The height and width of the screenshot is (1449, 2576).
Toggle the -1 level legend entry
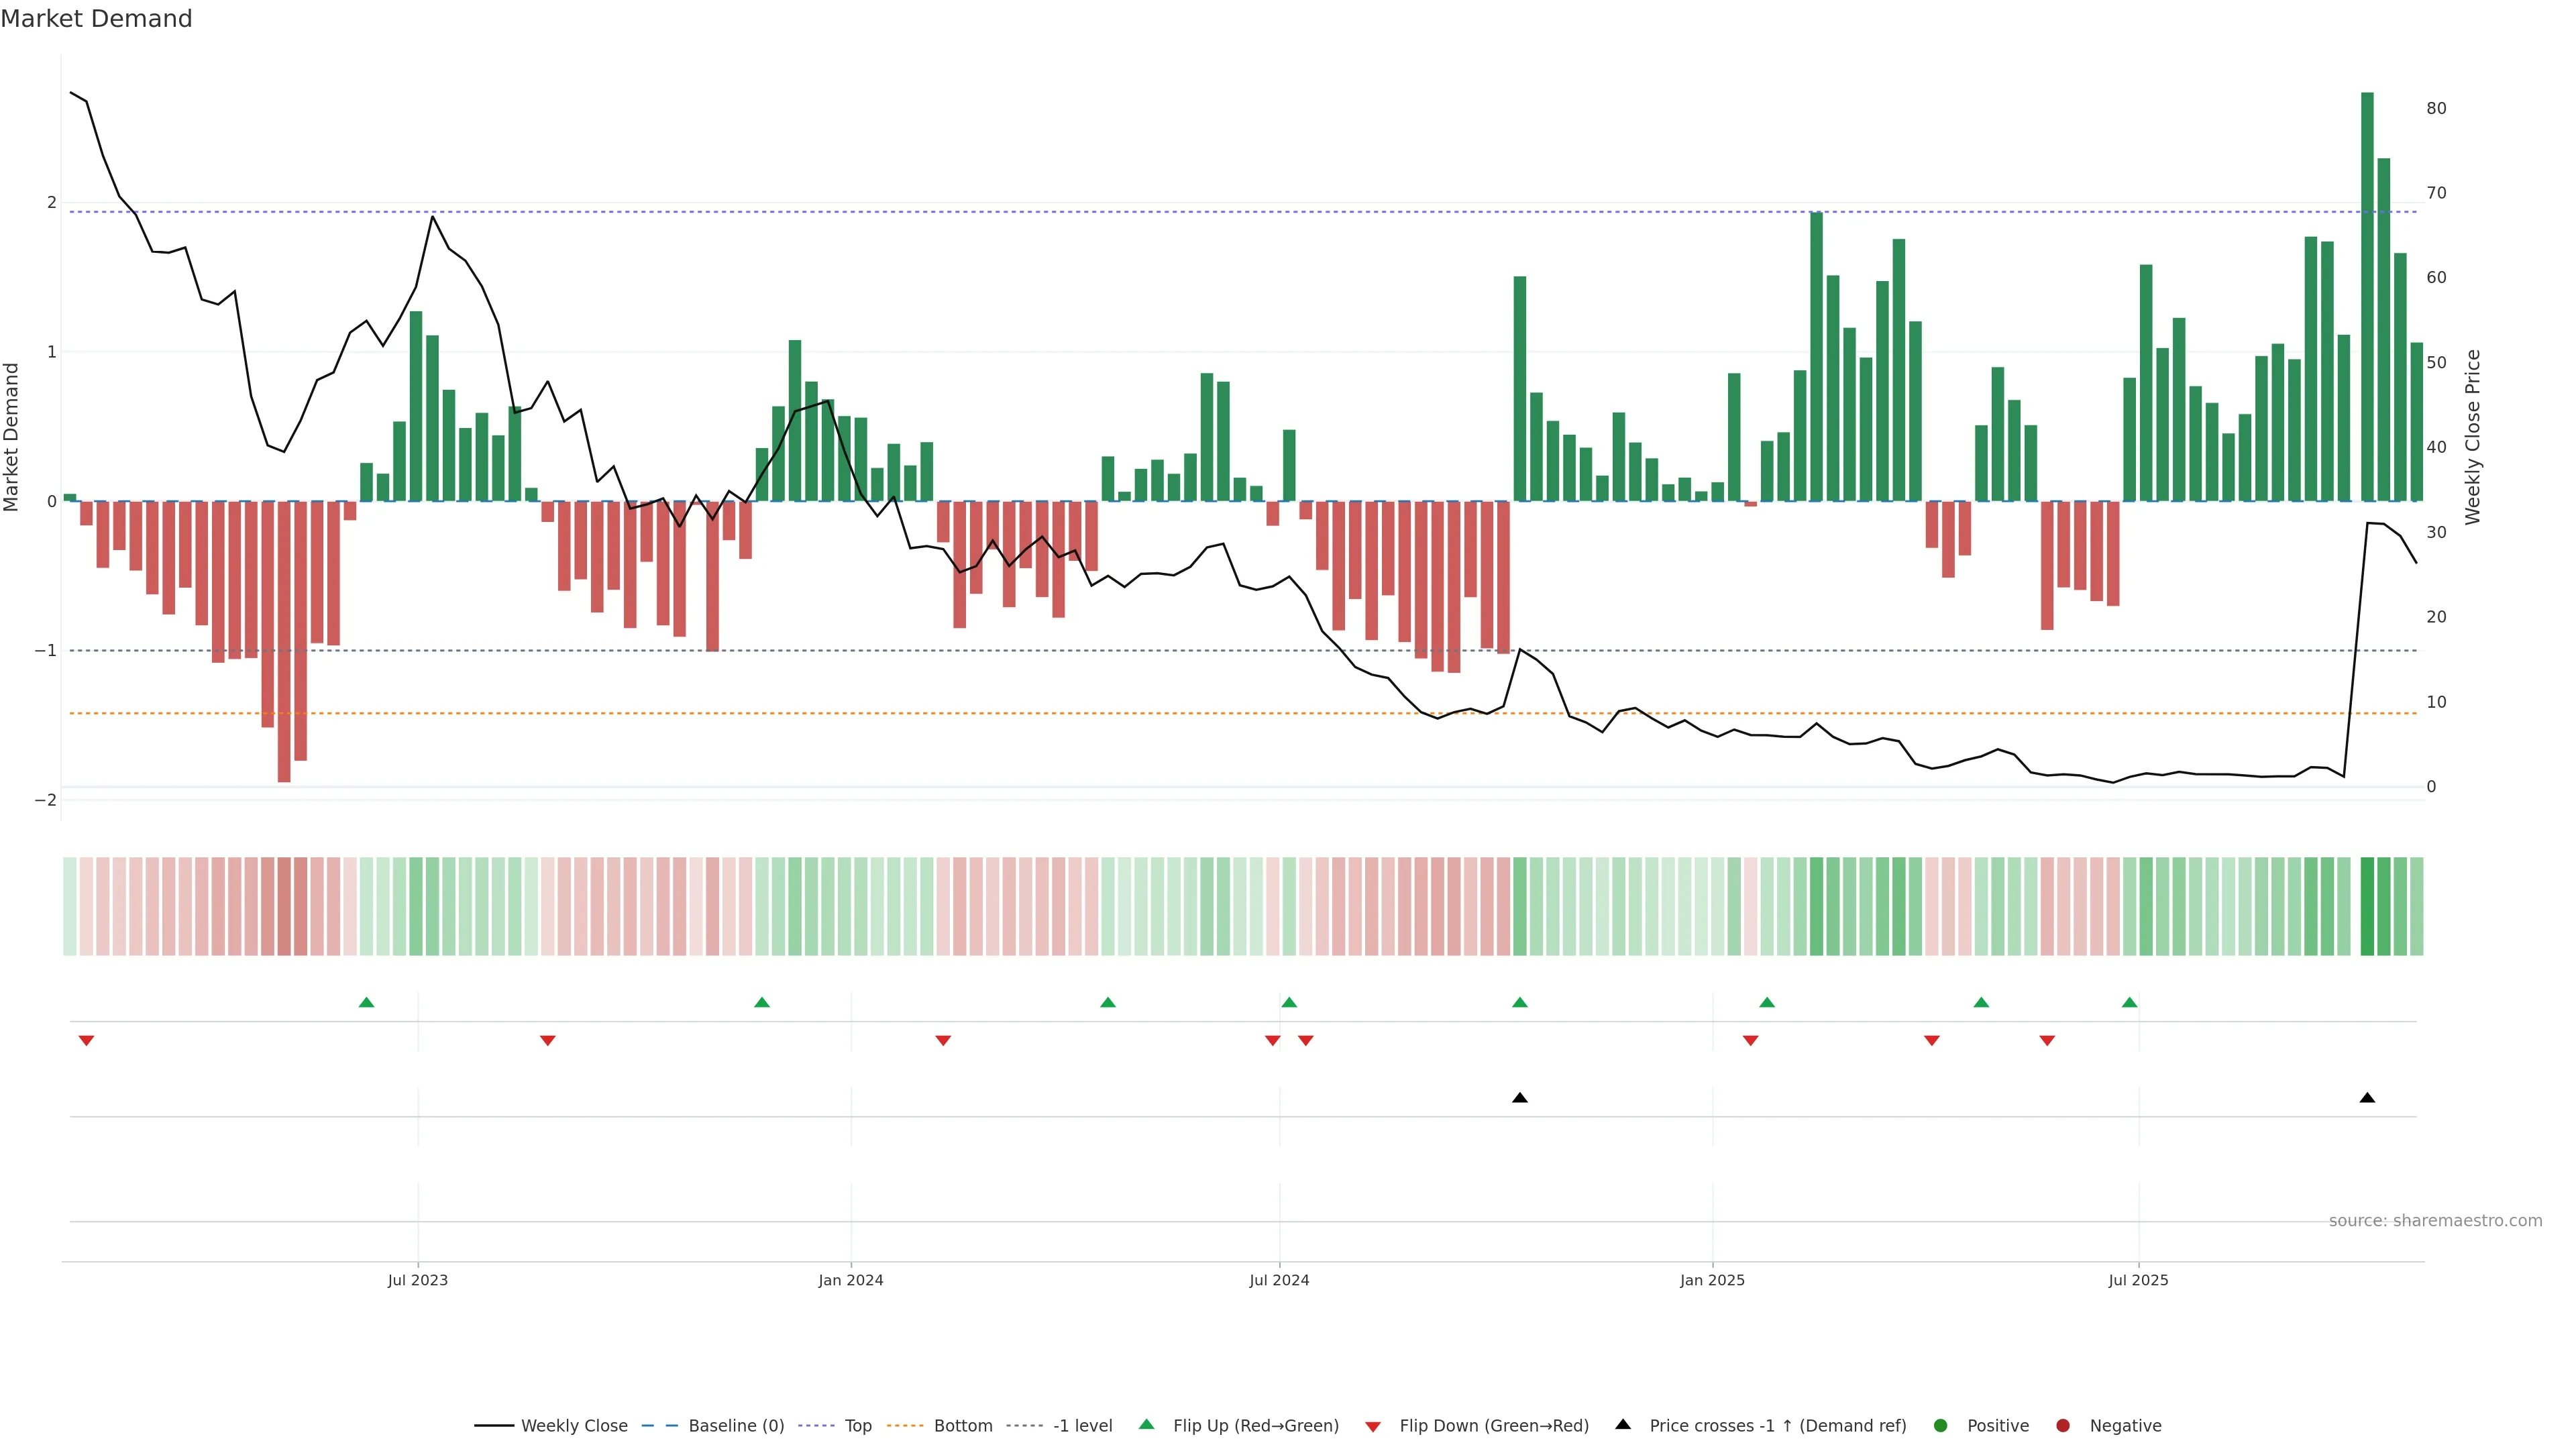(1082, 1425)
